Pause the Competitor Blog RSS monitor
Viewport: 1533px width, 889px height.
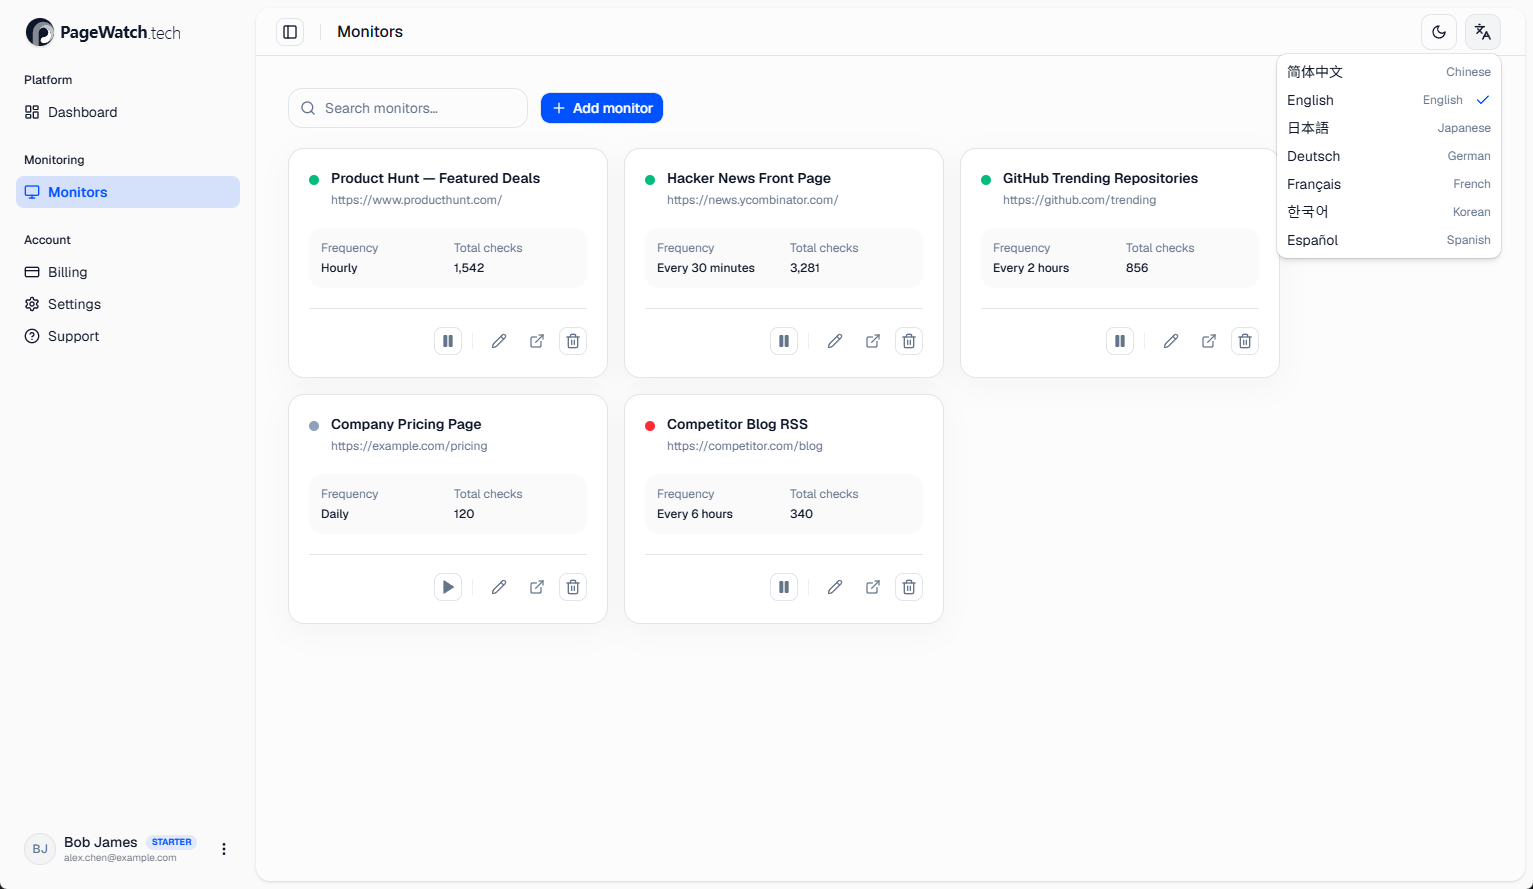click(784, 587)
